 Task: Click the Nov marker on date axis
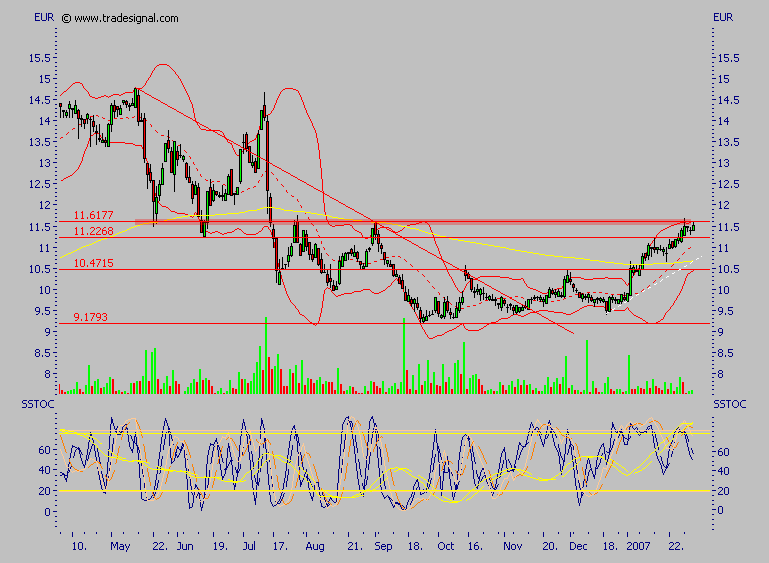[x=513, y=548]
